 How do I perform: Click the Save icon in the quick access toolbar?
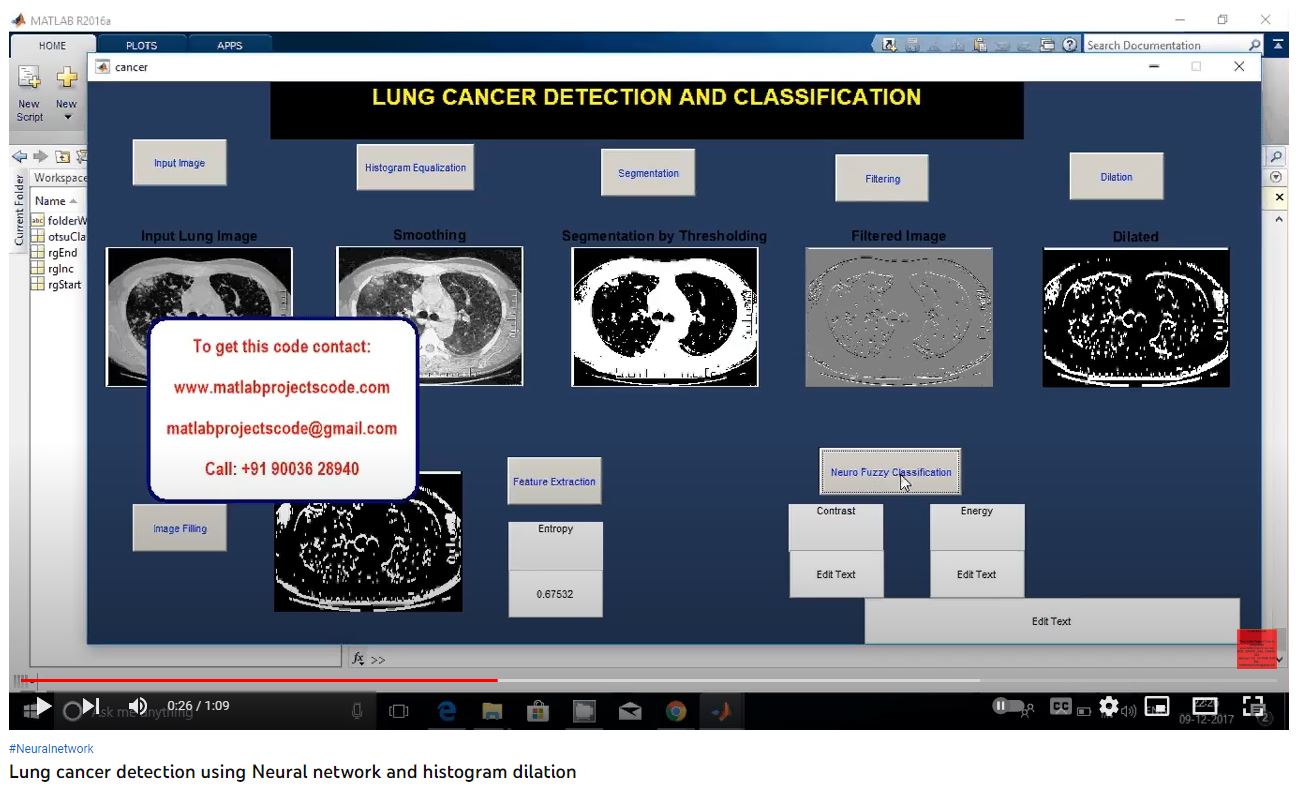912,45
